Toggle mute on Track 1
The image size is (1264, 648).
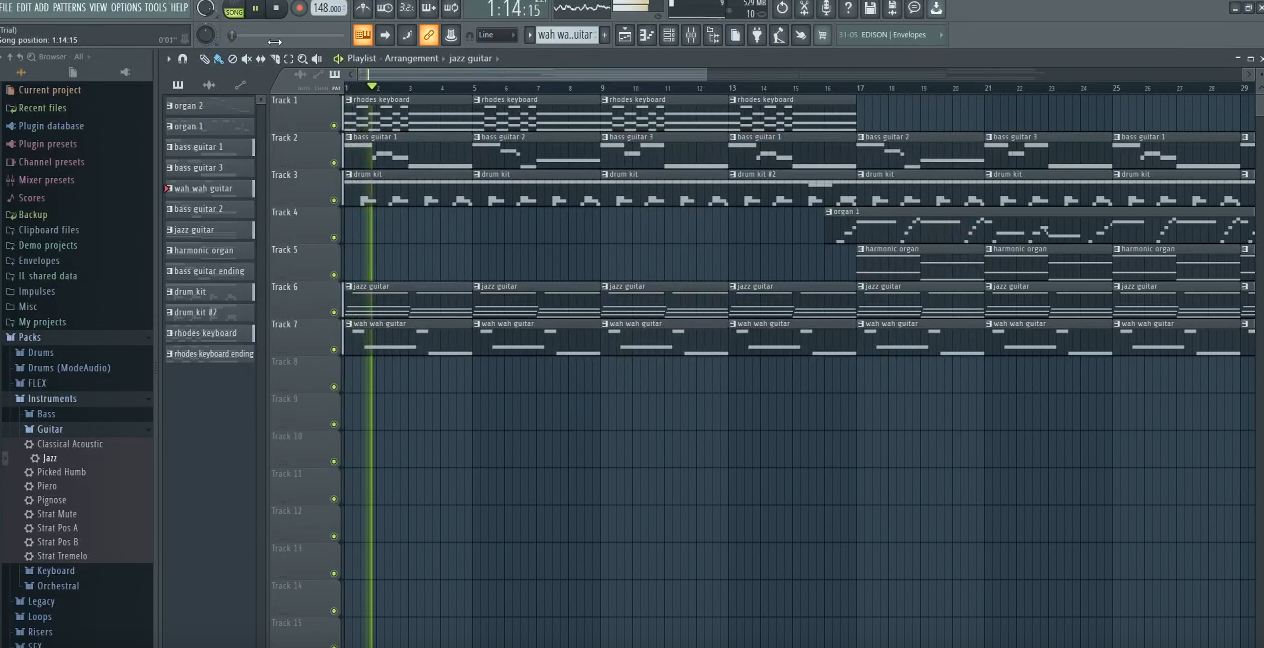(334, 125)
